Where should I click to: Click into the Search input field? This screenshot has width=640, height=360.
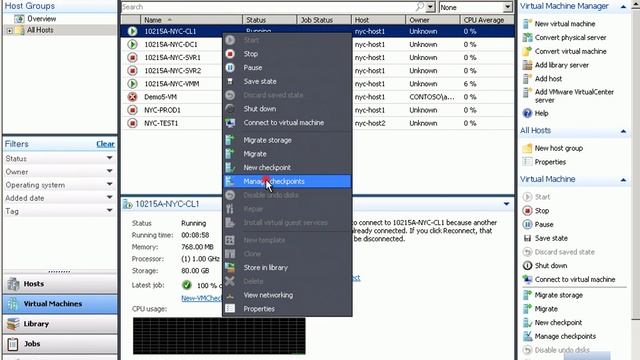click(268, 7)
